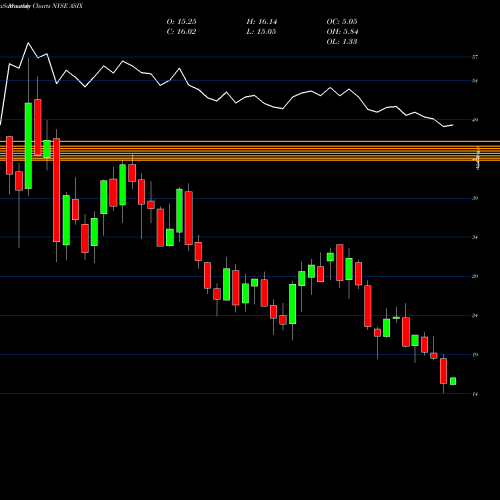This screenshot has width=500, height=500.
Task: Click the endpoint of the white indicator line
Action: (453, 125)
